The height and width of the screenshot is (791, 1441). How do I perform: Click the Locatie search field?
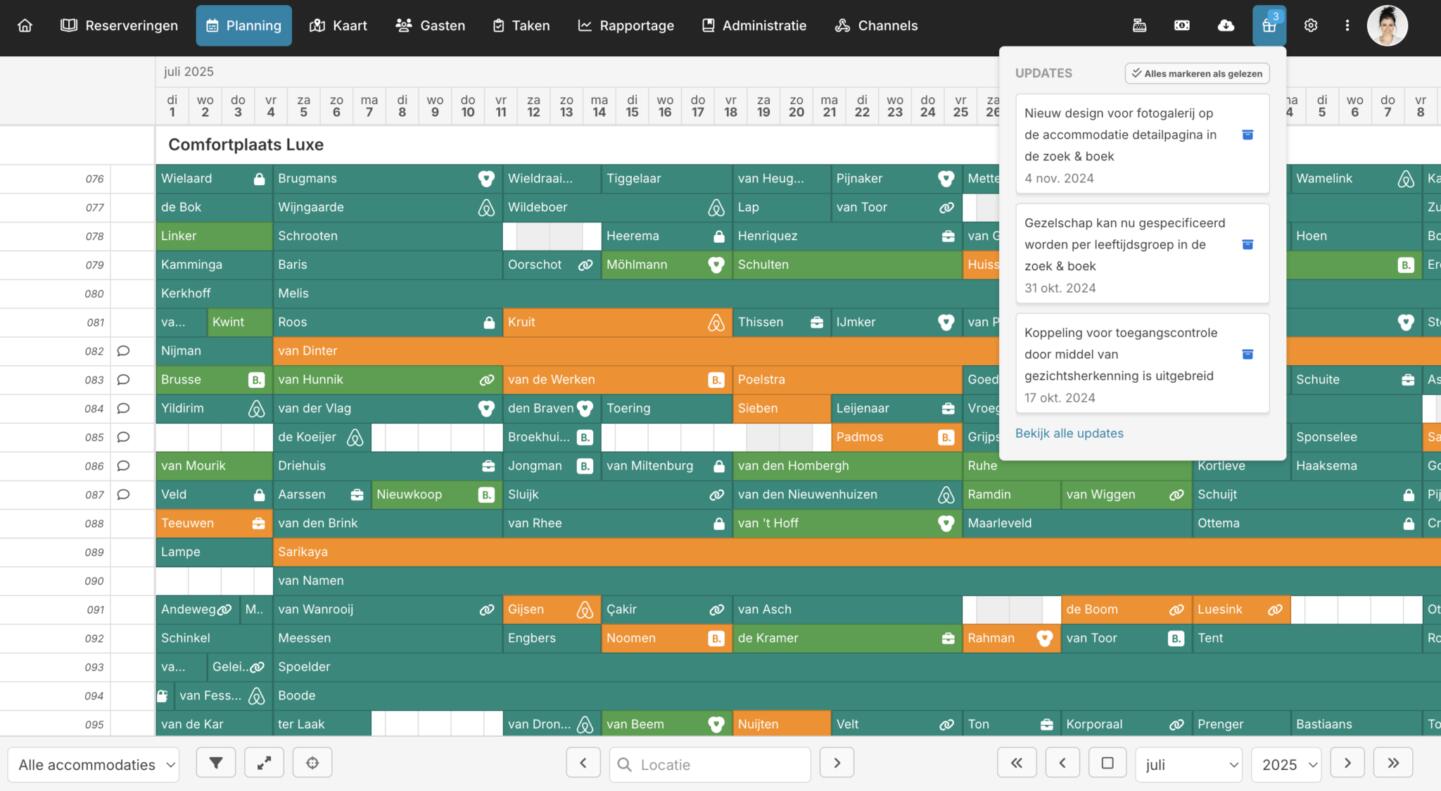pyautogui.click(x=710, y=764)
